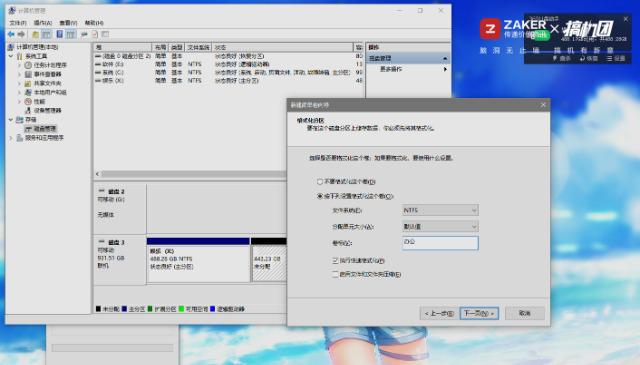This screenshot has height=365, width=640.
Task: Click the bright green Free space legend swatch
Action: (182, 309)
